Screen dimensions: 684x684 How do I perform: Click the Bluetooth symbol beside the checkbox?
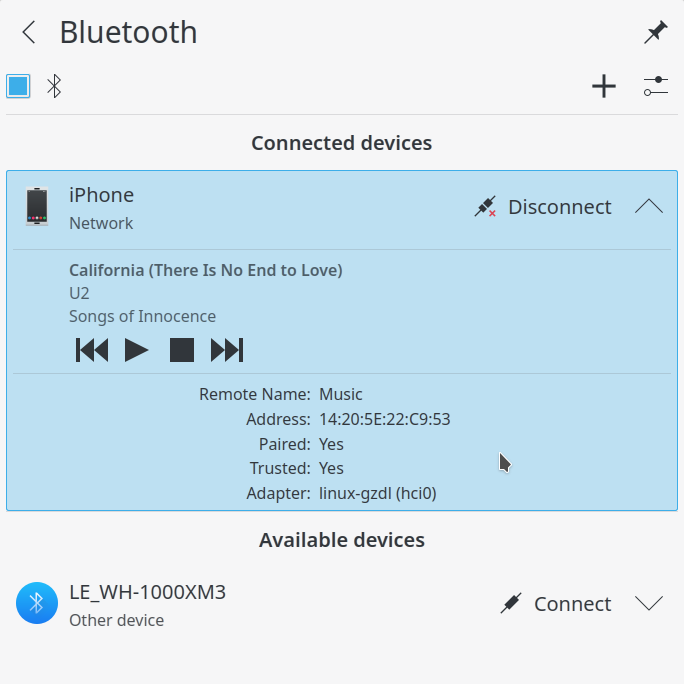(x=54, y=86)
